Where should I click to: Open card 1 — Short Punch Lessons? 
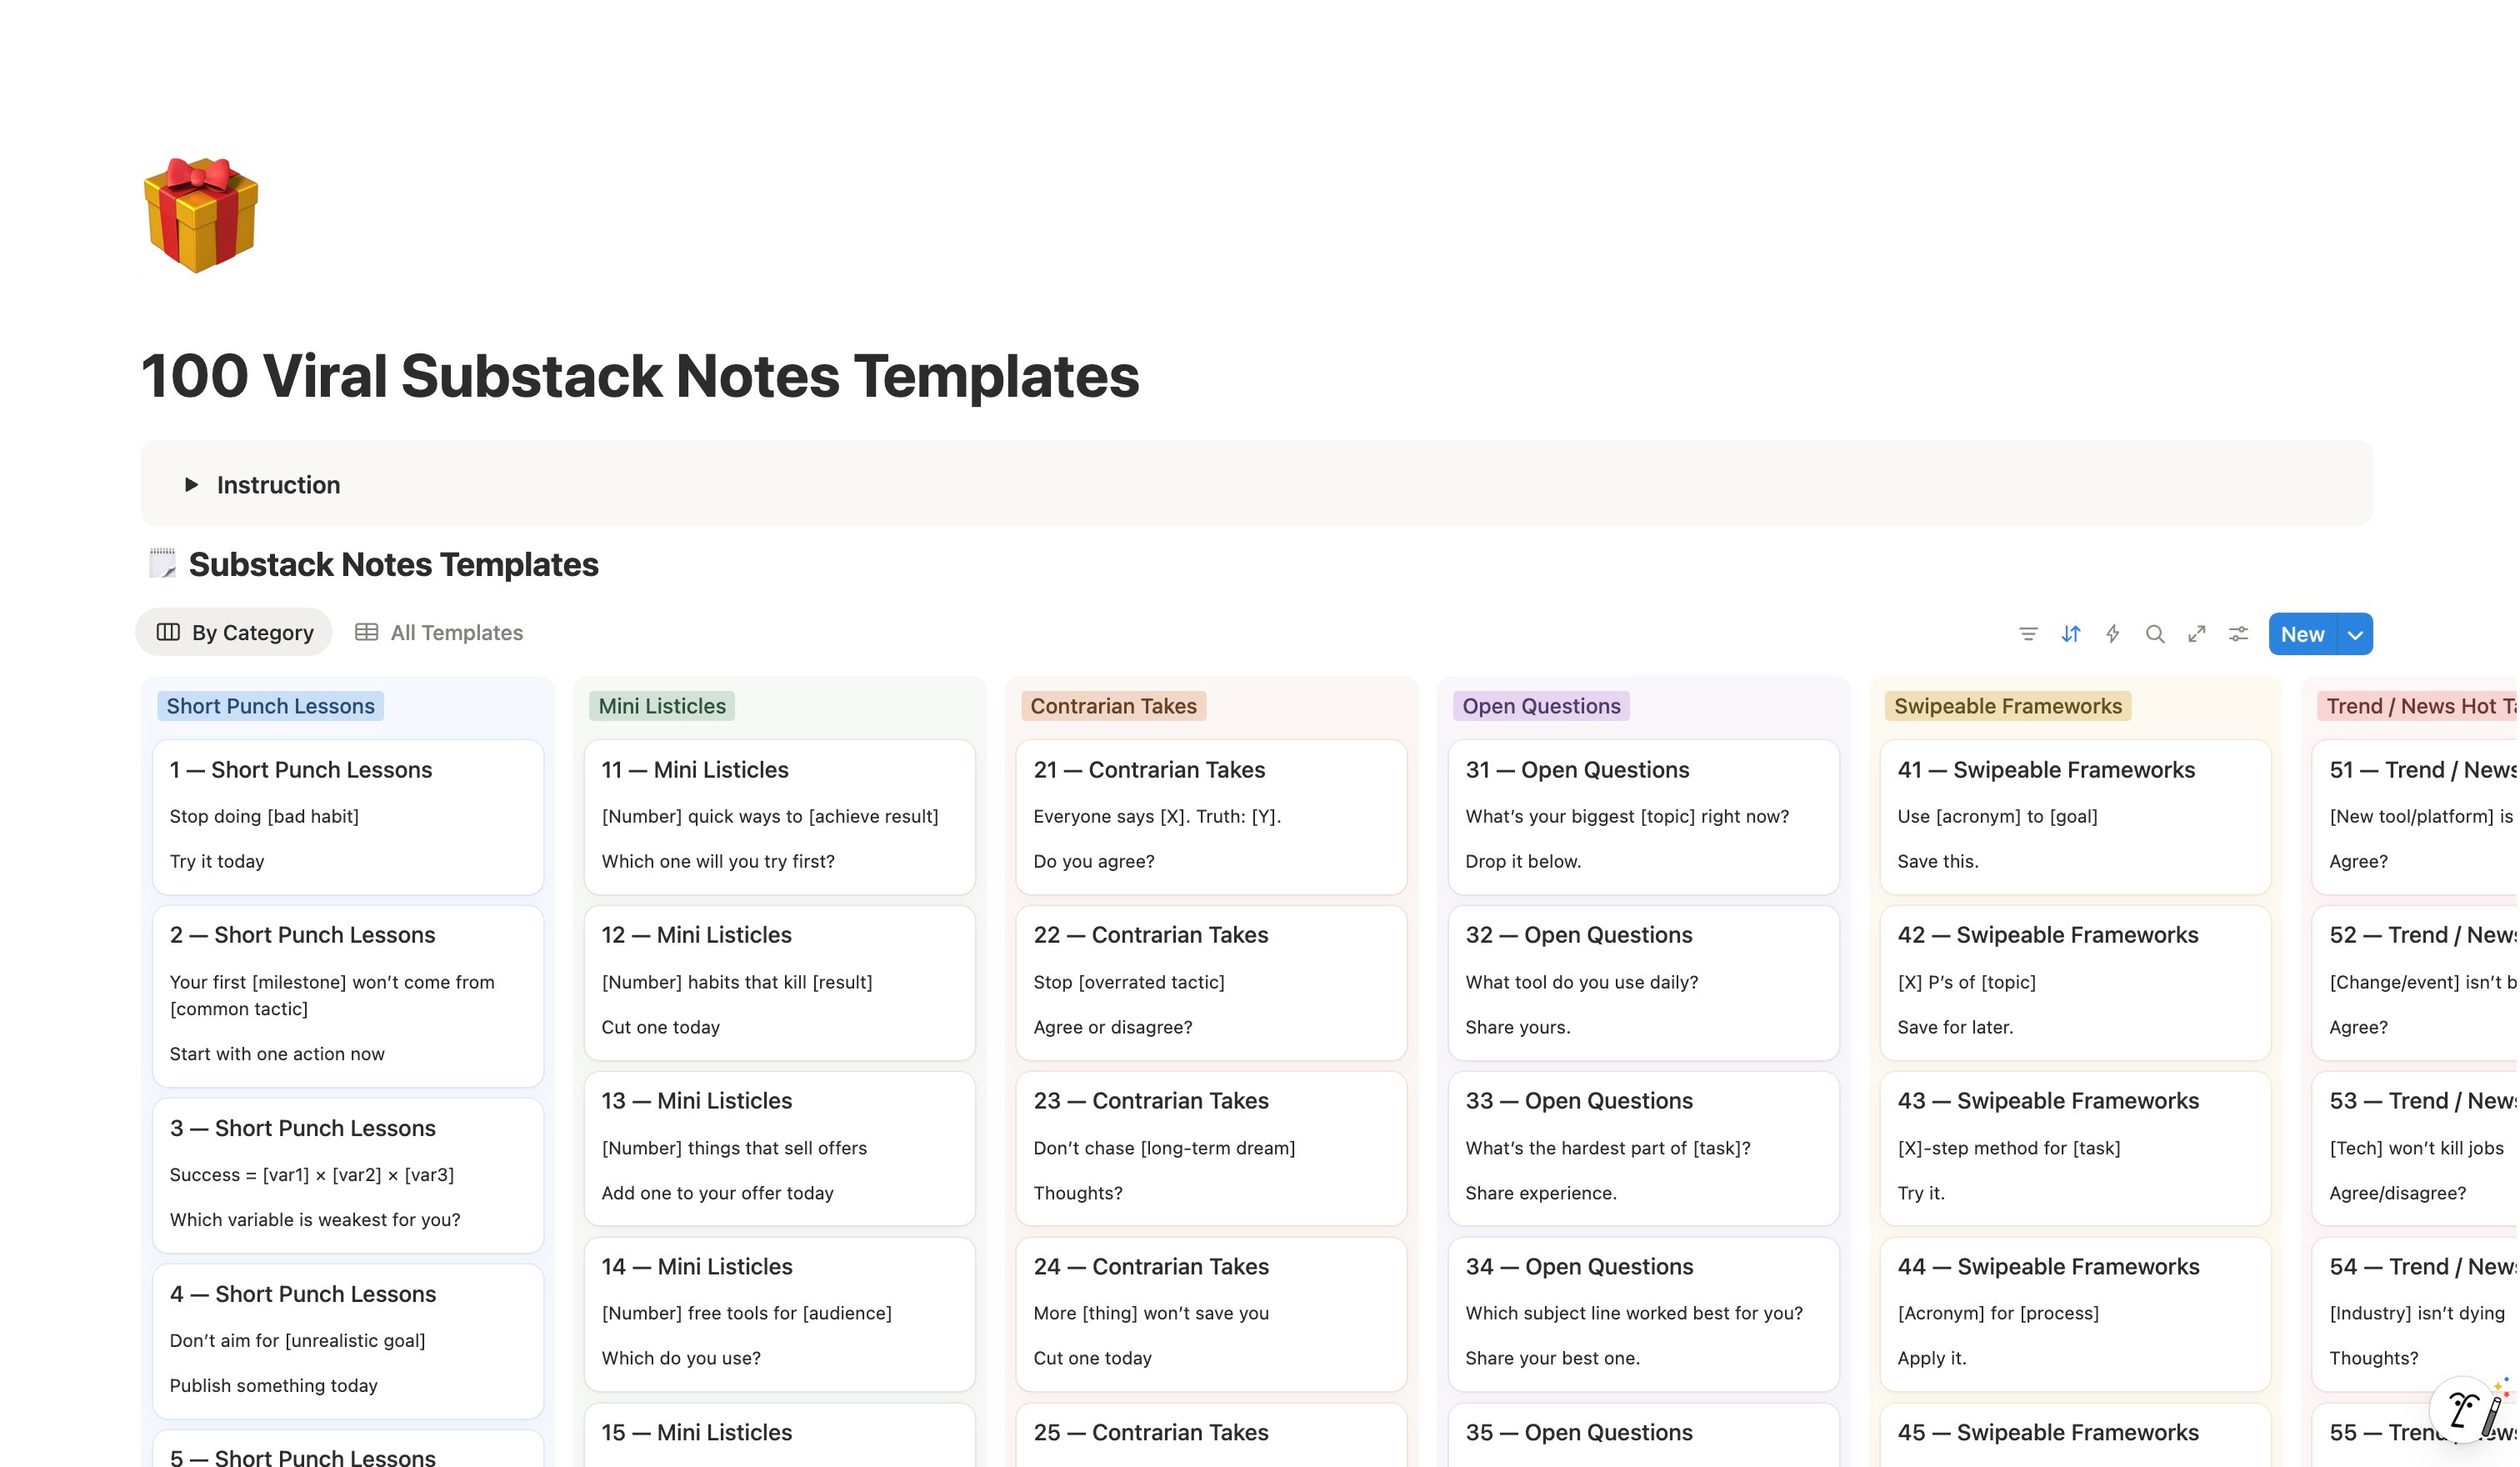(x=347, y=815)
